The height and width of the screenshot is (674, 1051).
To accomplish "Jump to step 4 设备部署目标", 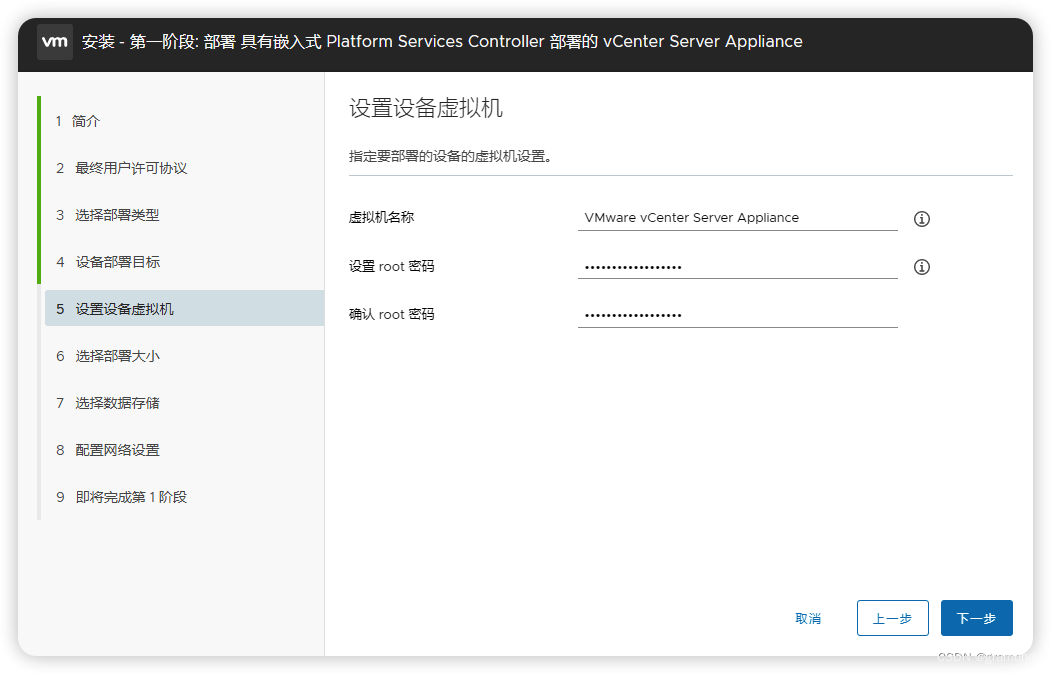I will pos(108,262).
